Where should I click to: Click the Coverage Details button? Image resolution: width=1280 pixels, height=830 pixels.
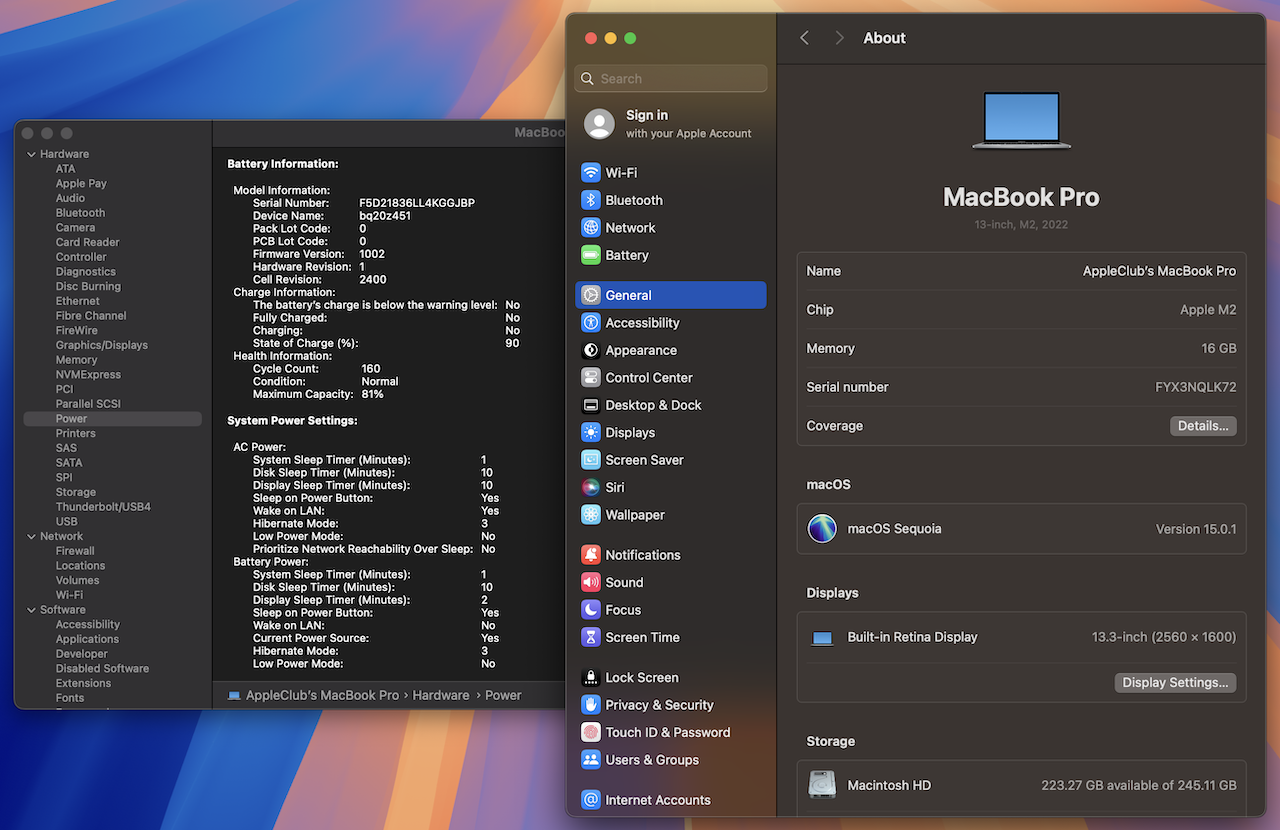1203,426
